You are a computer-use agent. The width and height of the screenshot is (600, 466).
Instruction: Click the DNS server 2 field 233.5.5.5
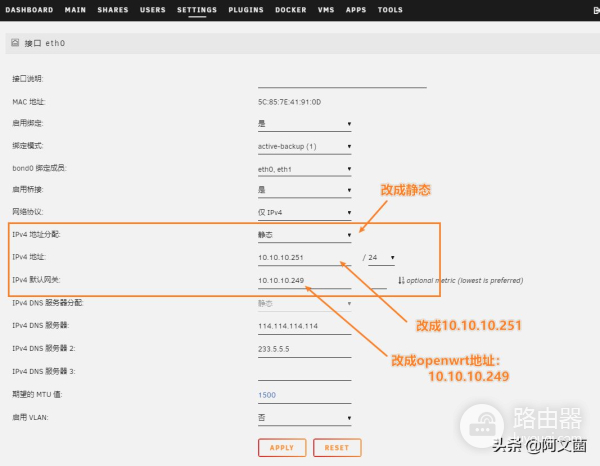(x=305, y=349)
